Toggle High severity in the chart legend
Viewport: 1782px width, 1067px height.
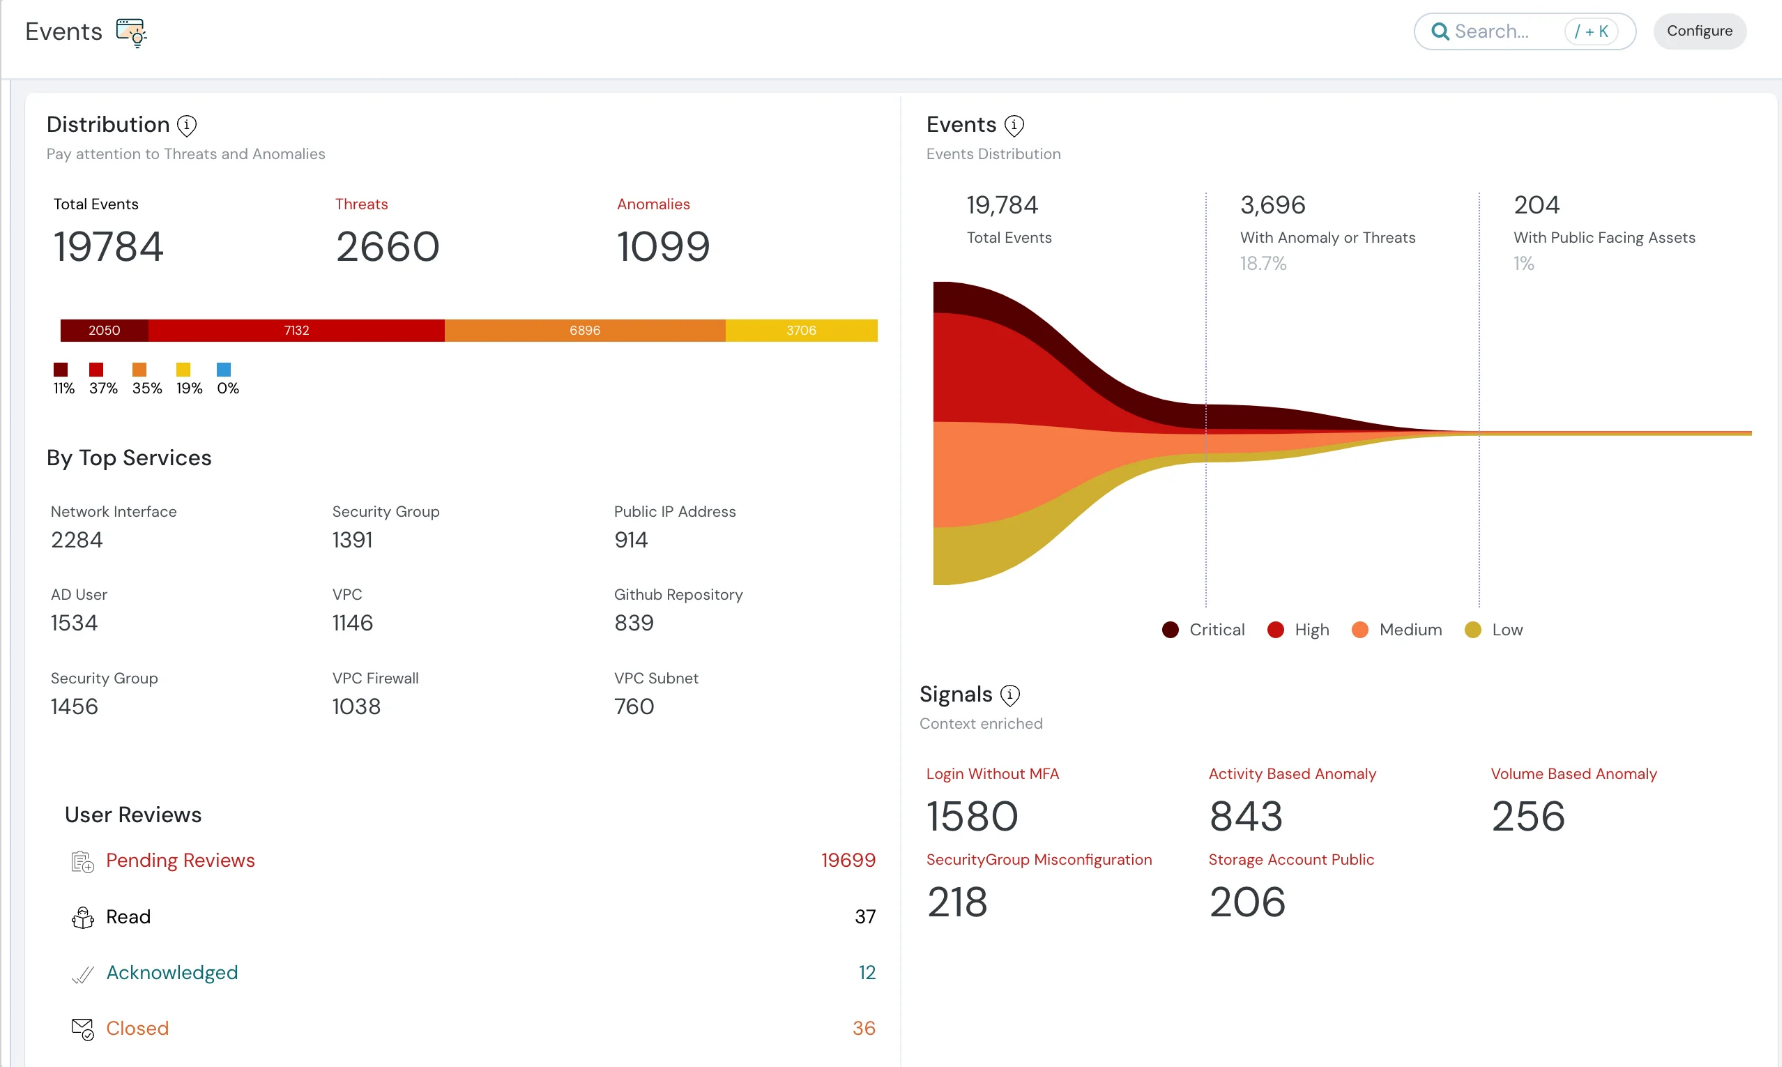[x=1297, y=629]
